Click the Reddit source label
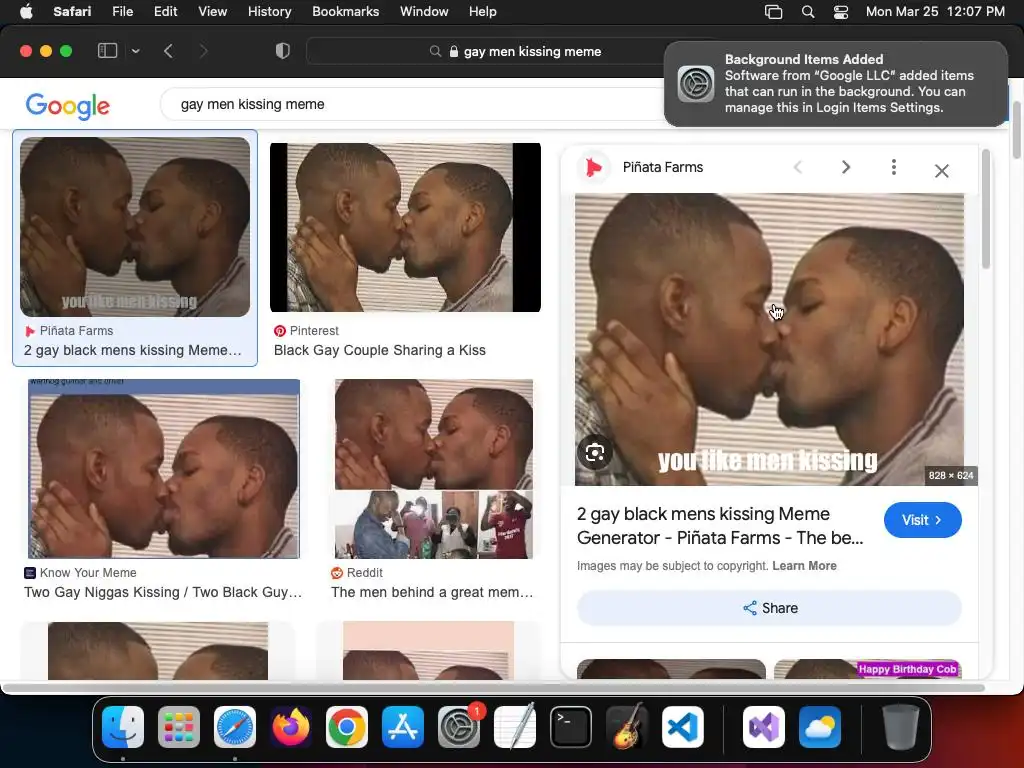1024x768 pixels. coord(357,573)
